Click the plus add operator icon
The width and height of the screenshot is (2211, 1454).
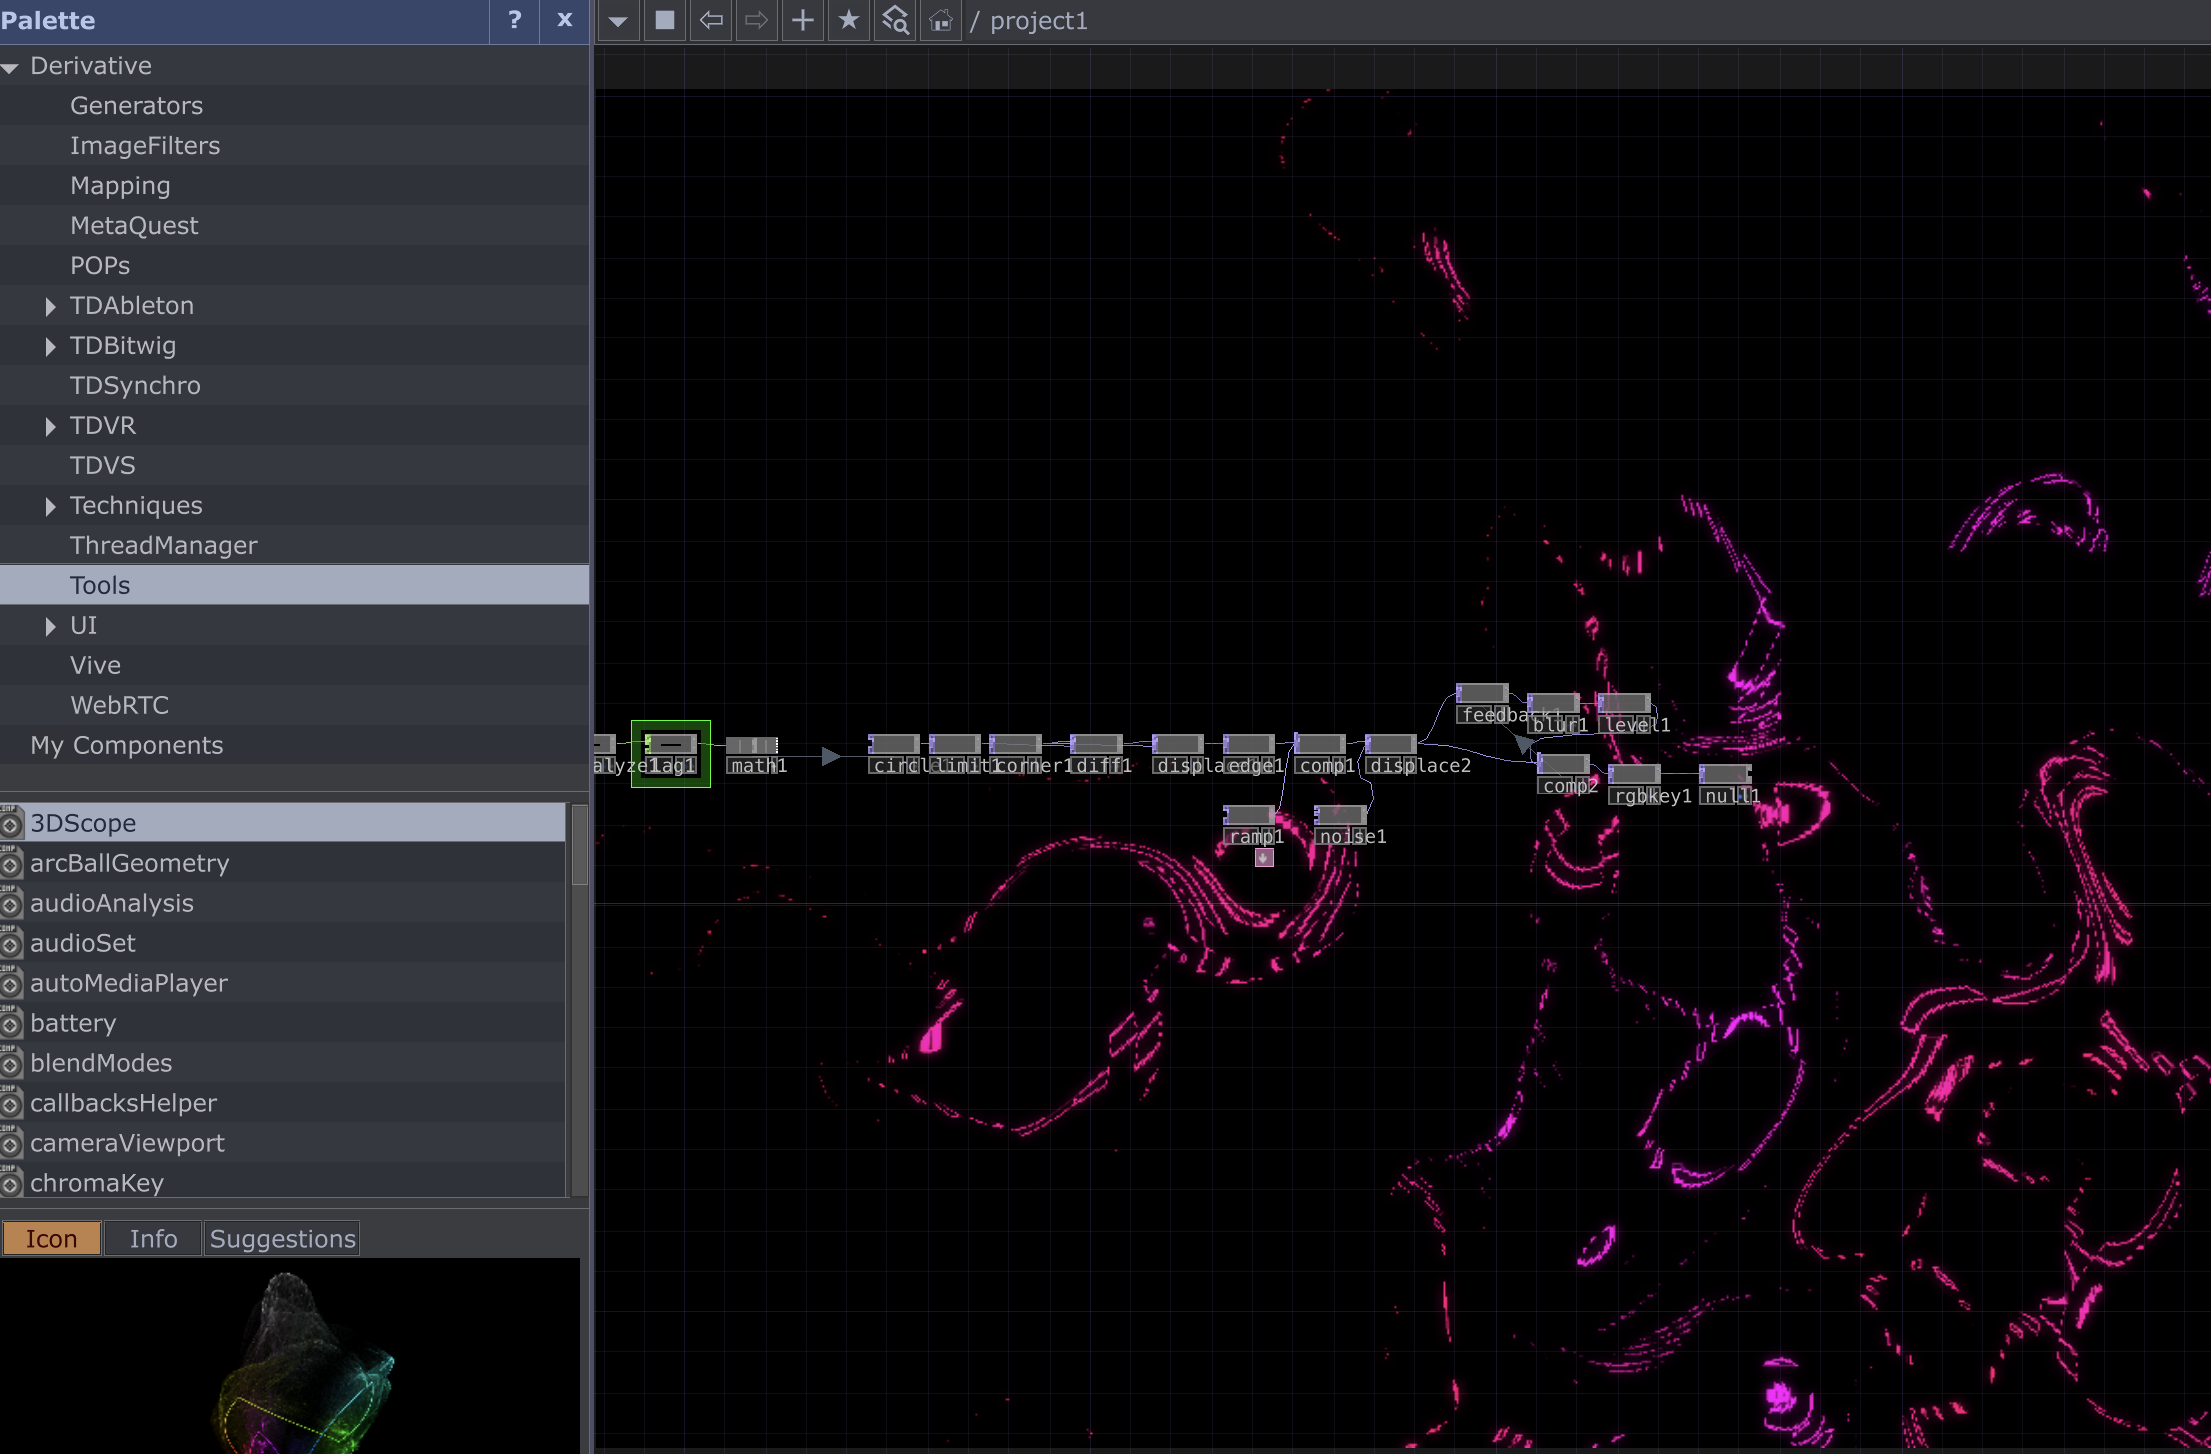coord(802,21)
